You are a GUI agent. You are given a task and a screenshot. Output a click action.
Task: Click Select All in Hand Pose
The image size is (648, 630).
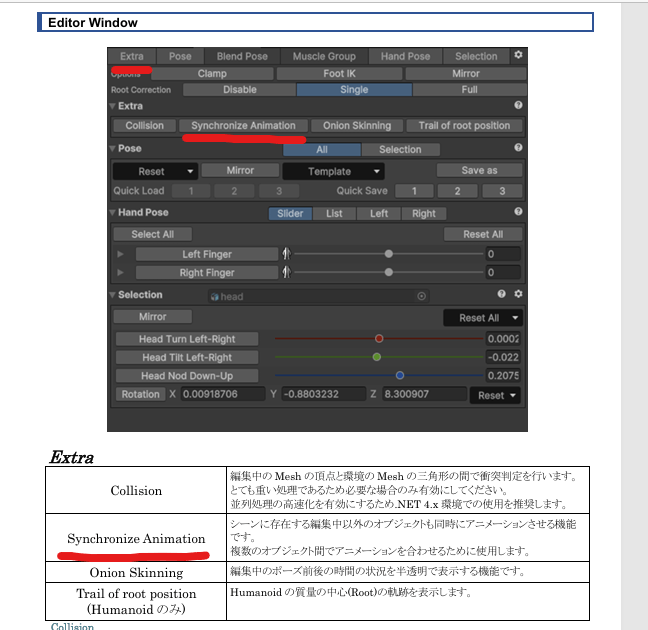click(x=152, y=234)
